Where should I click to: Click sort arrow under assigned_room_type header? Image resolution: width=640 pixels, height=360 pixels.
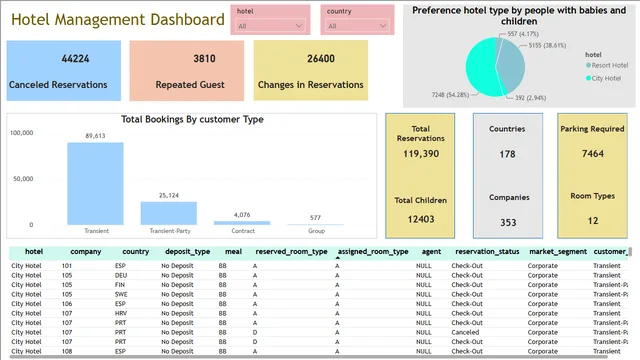pyautogui.click(x=338, y=258)
